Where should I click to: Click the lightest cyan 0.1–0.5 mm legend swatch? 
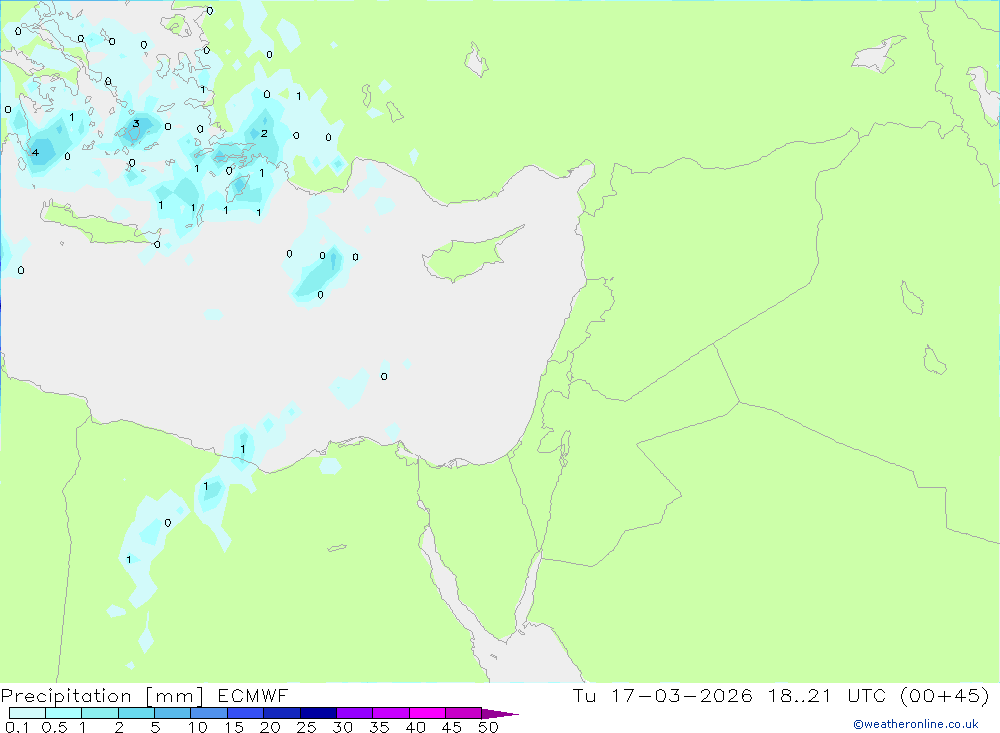(x=27, y=713)
